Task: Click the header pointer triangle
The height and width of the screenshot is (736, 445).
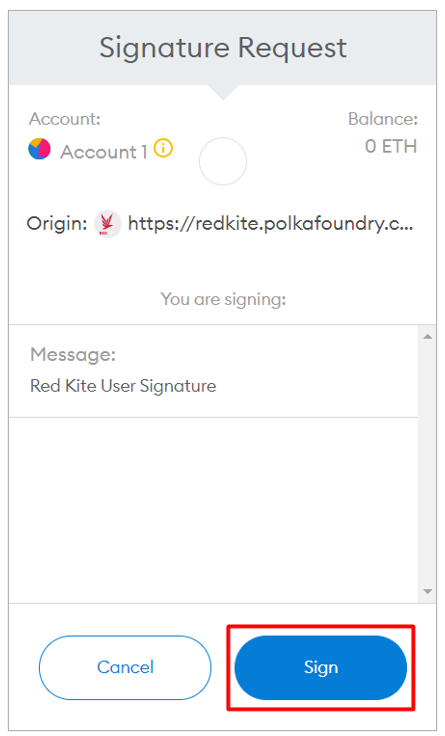Action: pyautogui.click(x=223, y=92)
